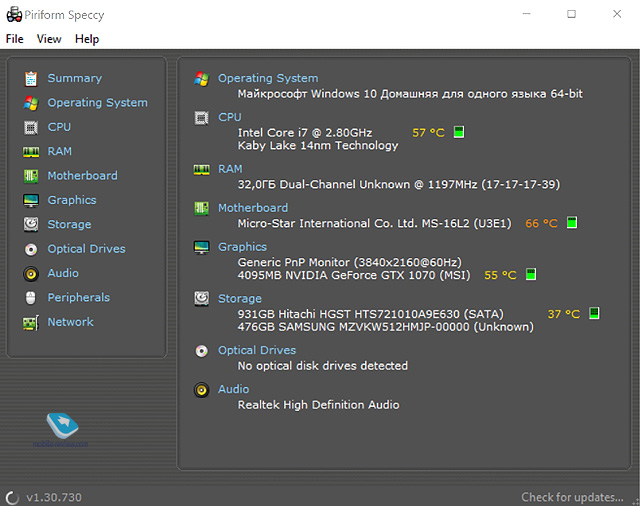Screen dimensions: 640x506
Task: Click the Hitachi HGST drive line
Action: pyautogui.click(x=371, y=314)
